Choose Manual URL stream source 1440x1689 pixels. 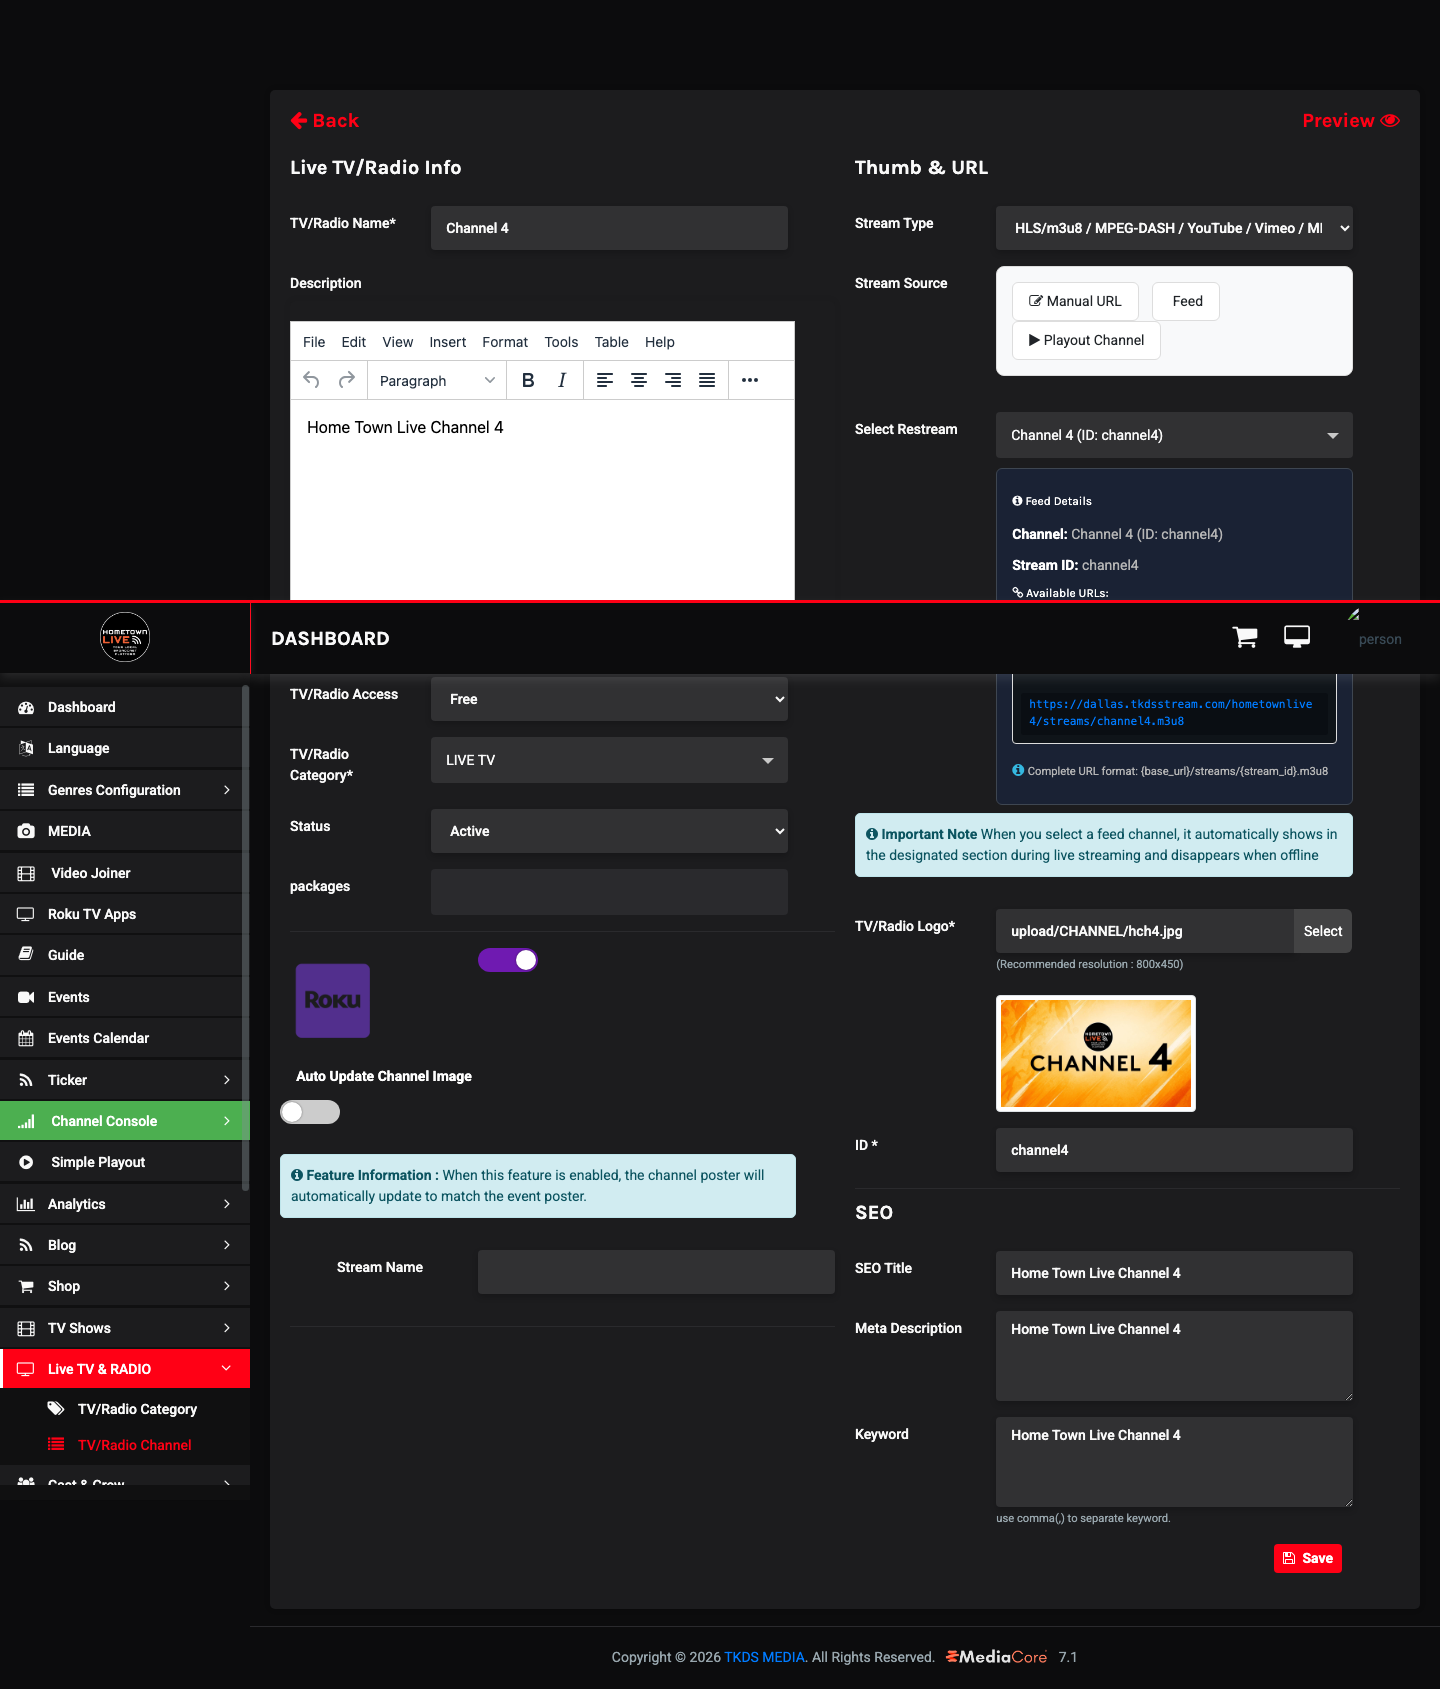click(1075, 301)
